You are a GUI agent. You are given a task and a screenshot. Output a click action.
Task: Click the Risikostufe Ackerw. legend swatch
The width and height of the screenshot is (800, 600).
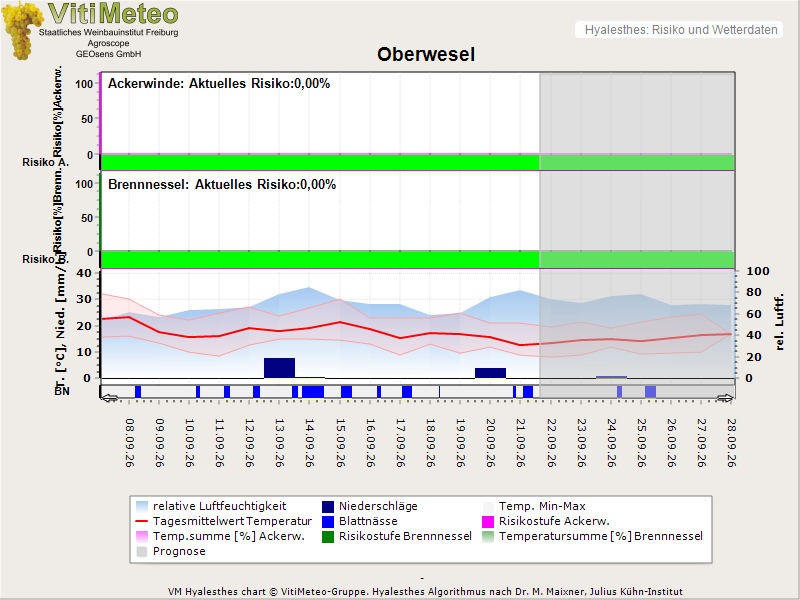click(x=488, y=521)
